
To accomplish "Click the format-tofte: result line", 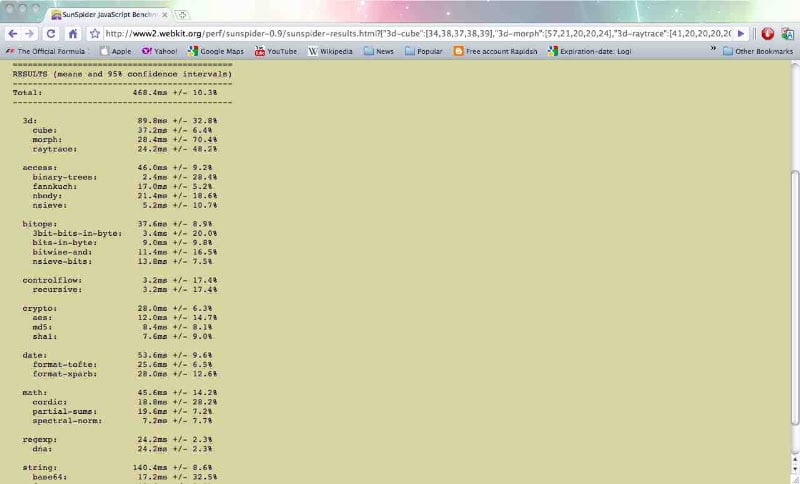I will (122, 365).
